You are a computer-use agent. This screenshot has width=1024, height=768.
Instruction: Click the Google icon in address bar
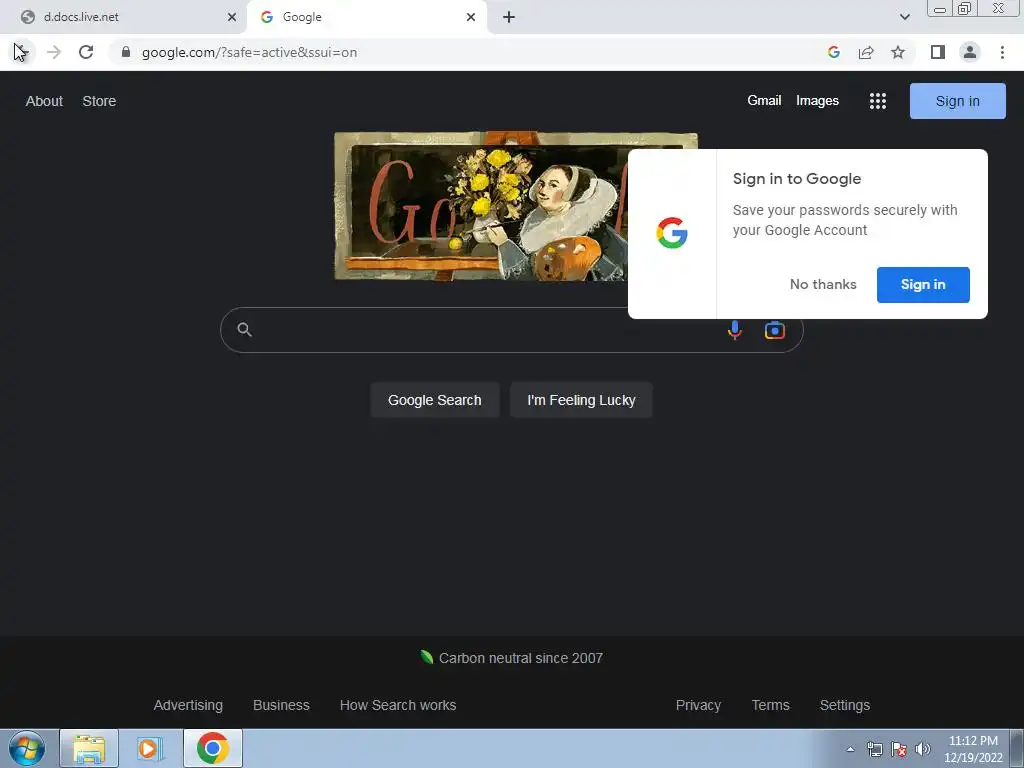click(834, 52)
